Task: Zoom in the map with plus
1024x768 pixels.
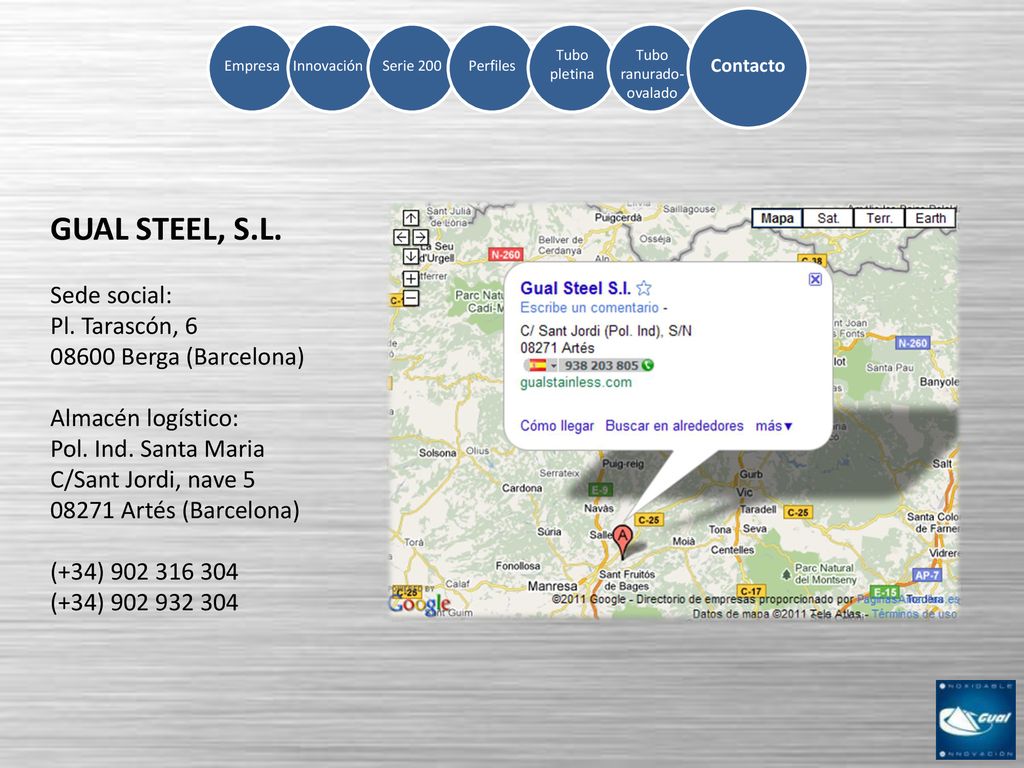Action: [x=411, y=279]
